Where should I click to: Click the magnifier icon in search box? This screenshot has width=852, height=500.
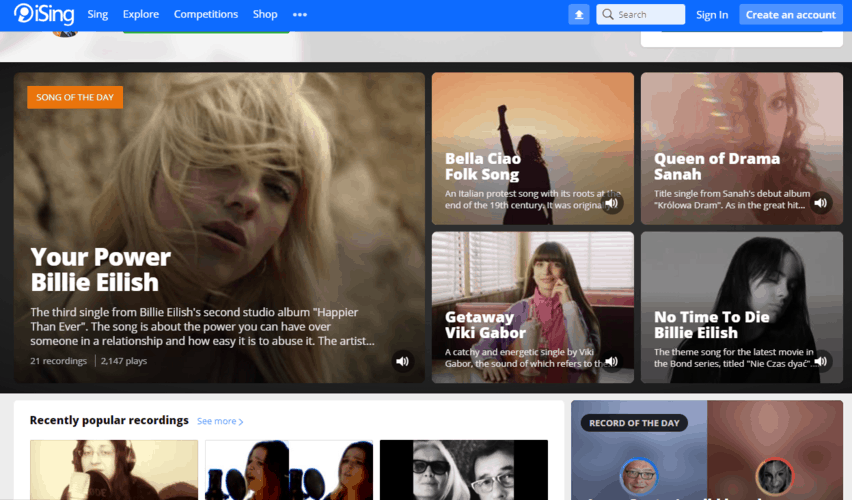coord(608,14)
